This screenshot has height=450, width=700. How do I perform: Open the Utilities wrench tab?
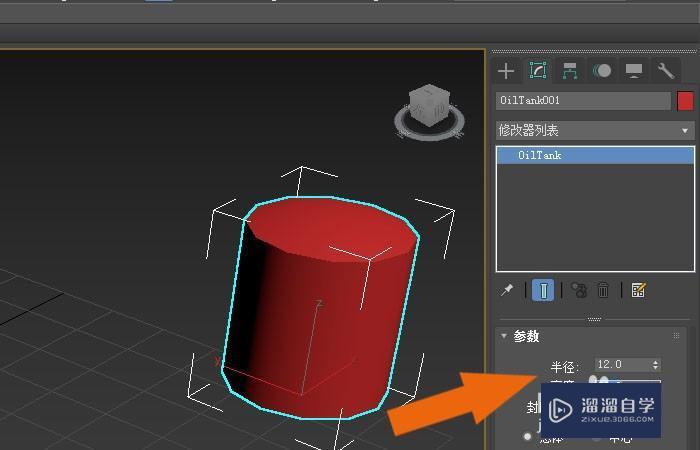(665, 71)
